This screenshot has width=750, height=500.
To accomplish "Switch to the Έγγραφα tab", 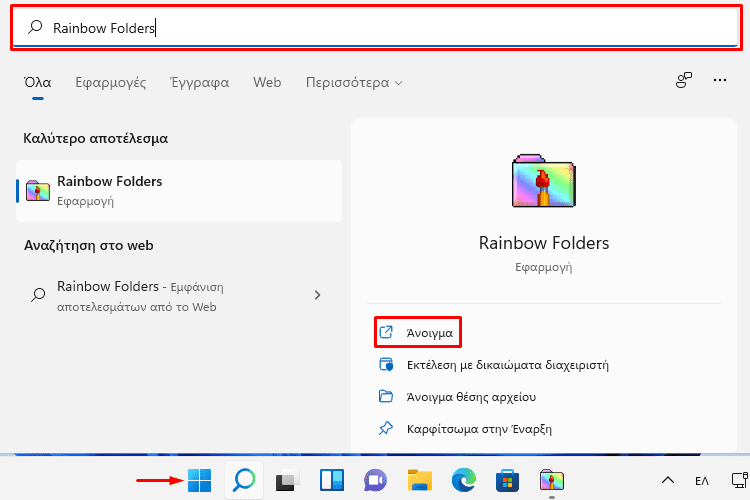I will 199,82.
